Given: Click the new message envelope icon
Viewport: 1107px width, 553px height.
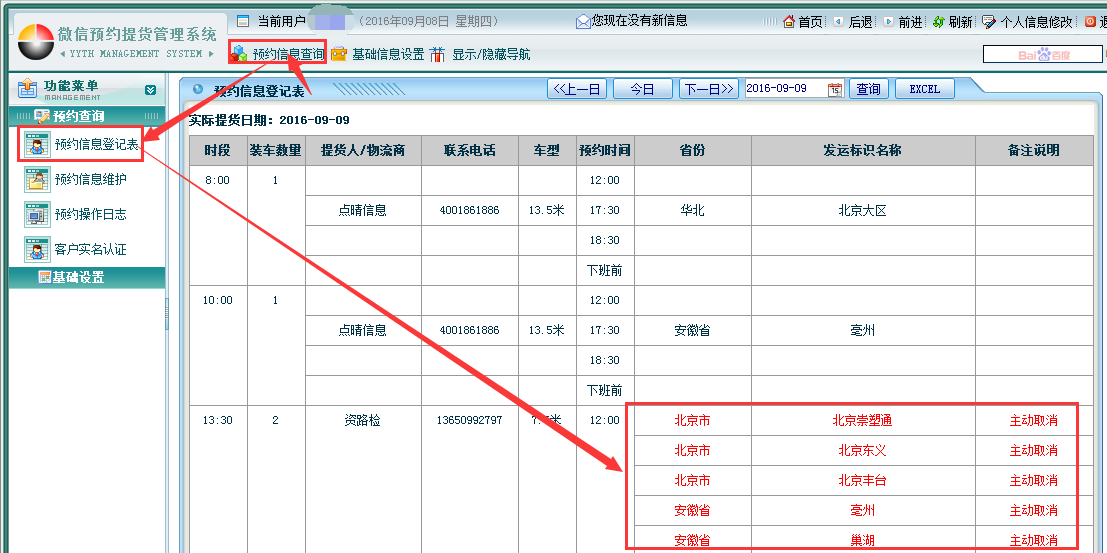Looking at the screenshot, I should pyautogui.click(x=583, y=21).
